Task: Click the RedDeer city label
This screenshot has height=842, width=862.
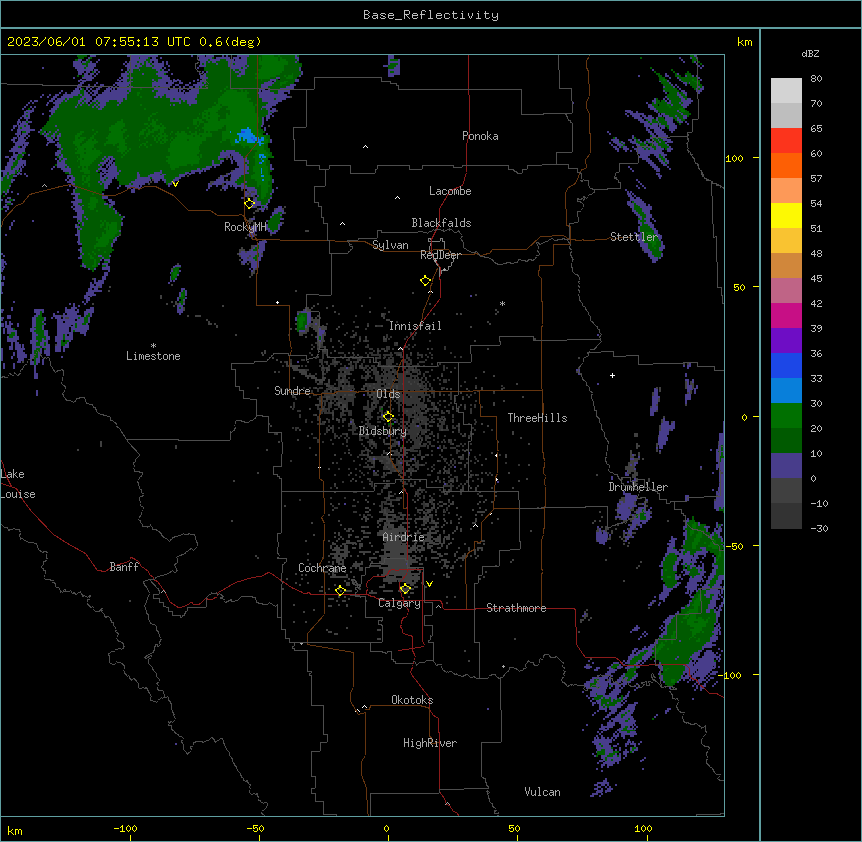Action: [440, 255]
